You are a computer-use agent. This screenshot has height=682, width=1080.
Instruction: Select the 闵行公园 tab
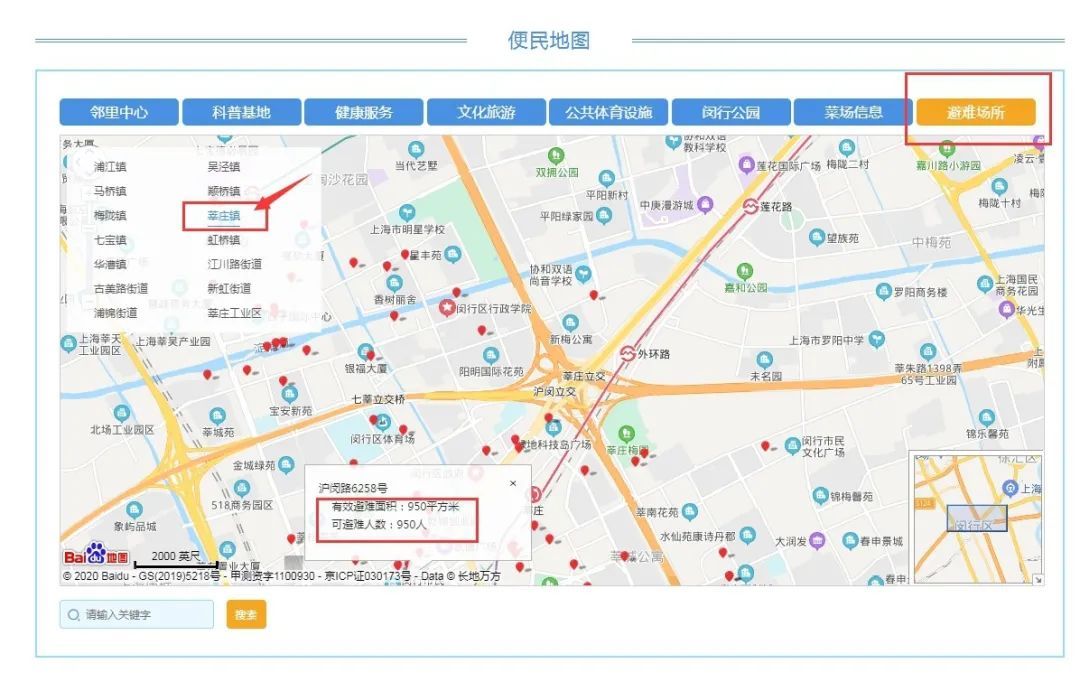pyautogui.click(x=731, y=112)
